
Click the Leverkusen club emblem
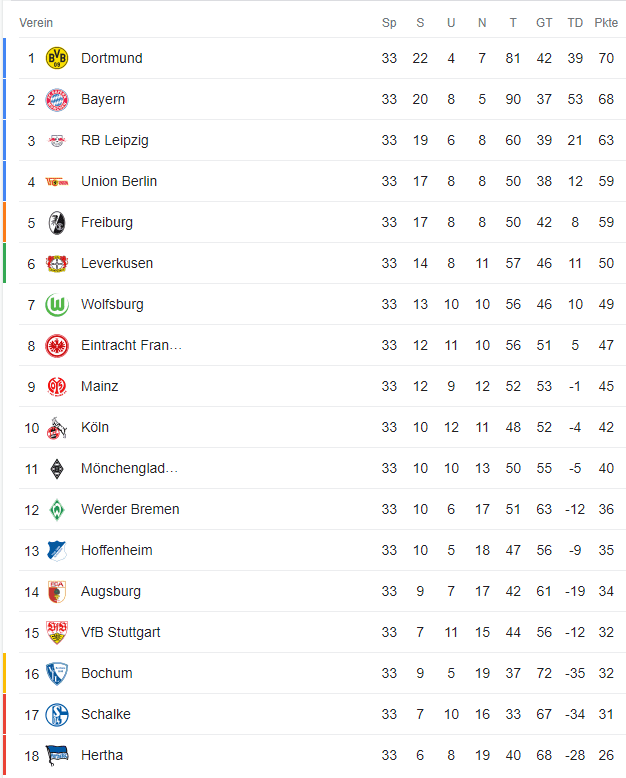[x=57, y=264]
